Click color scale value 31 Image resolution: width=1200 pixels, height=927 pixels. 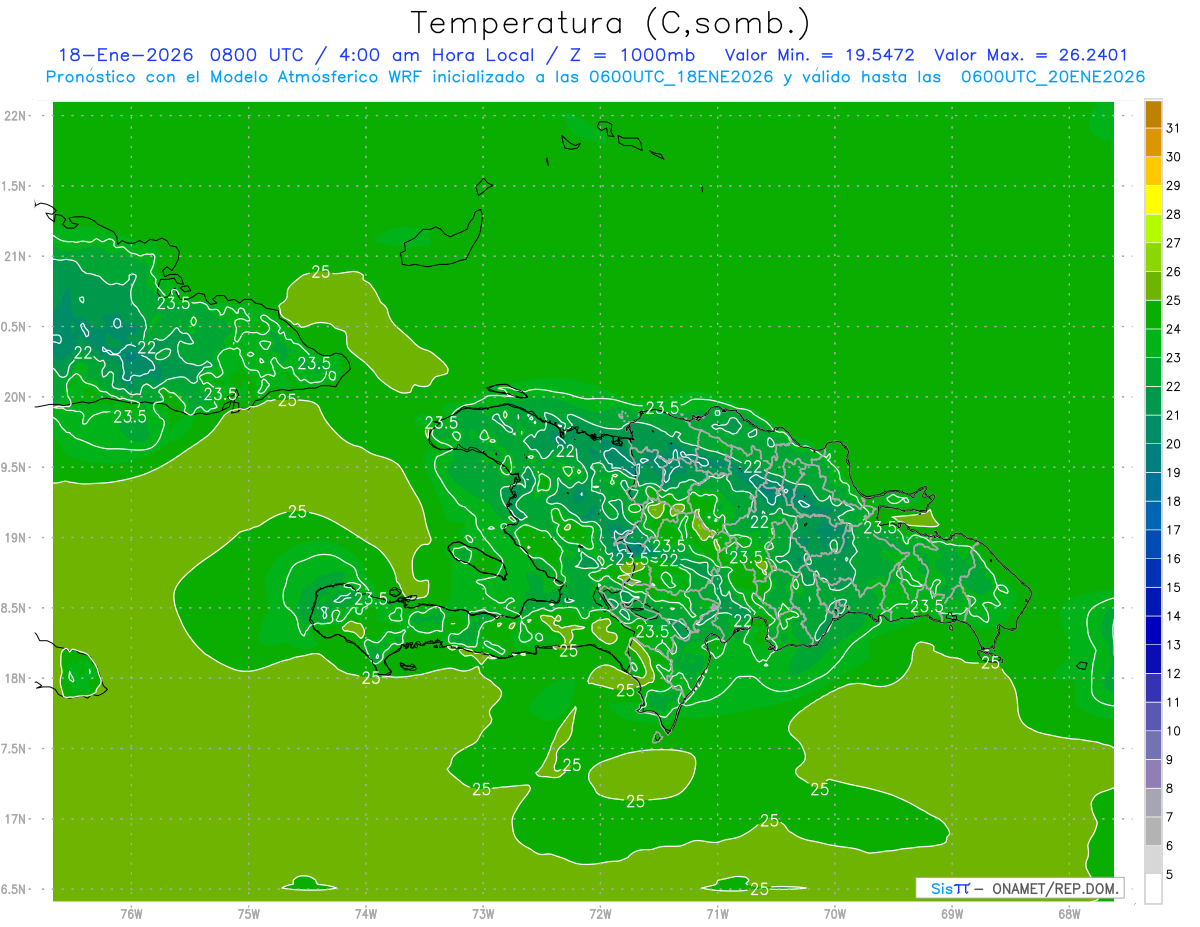[x=1174, y=128]
